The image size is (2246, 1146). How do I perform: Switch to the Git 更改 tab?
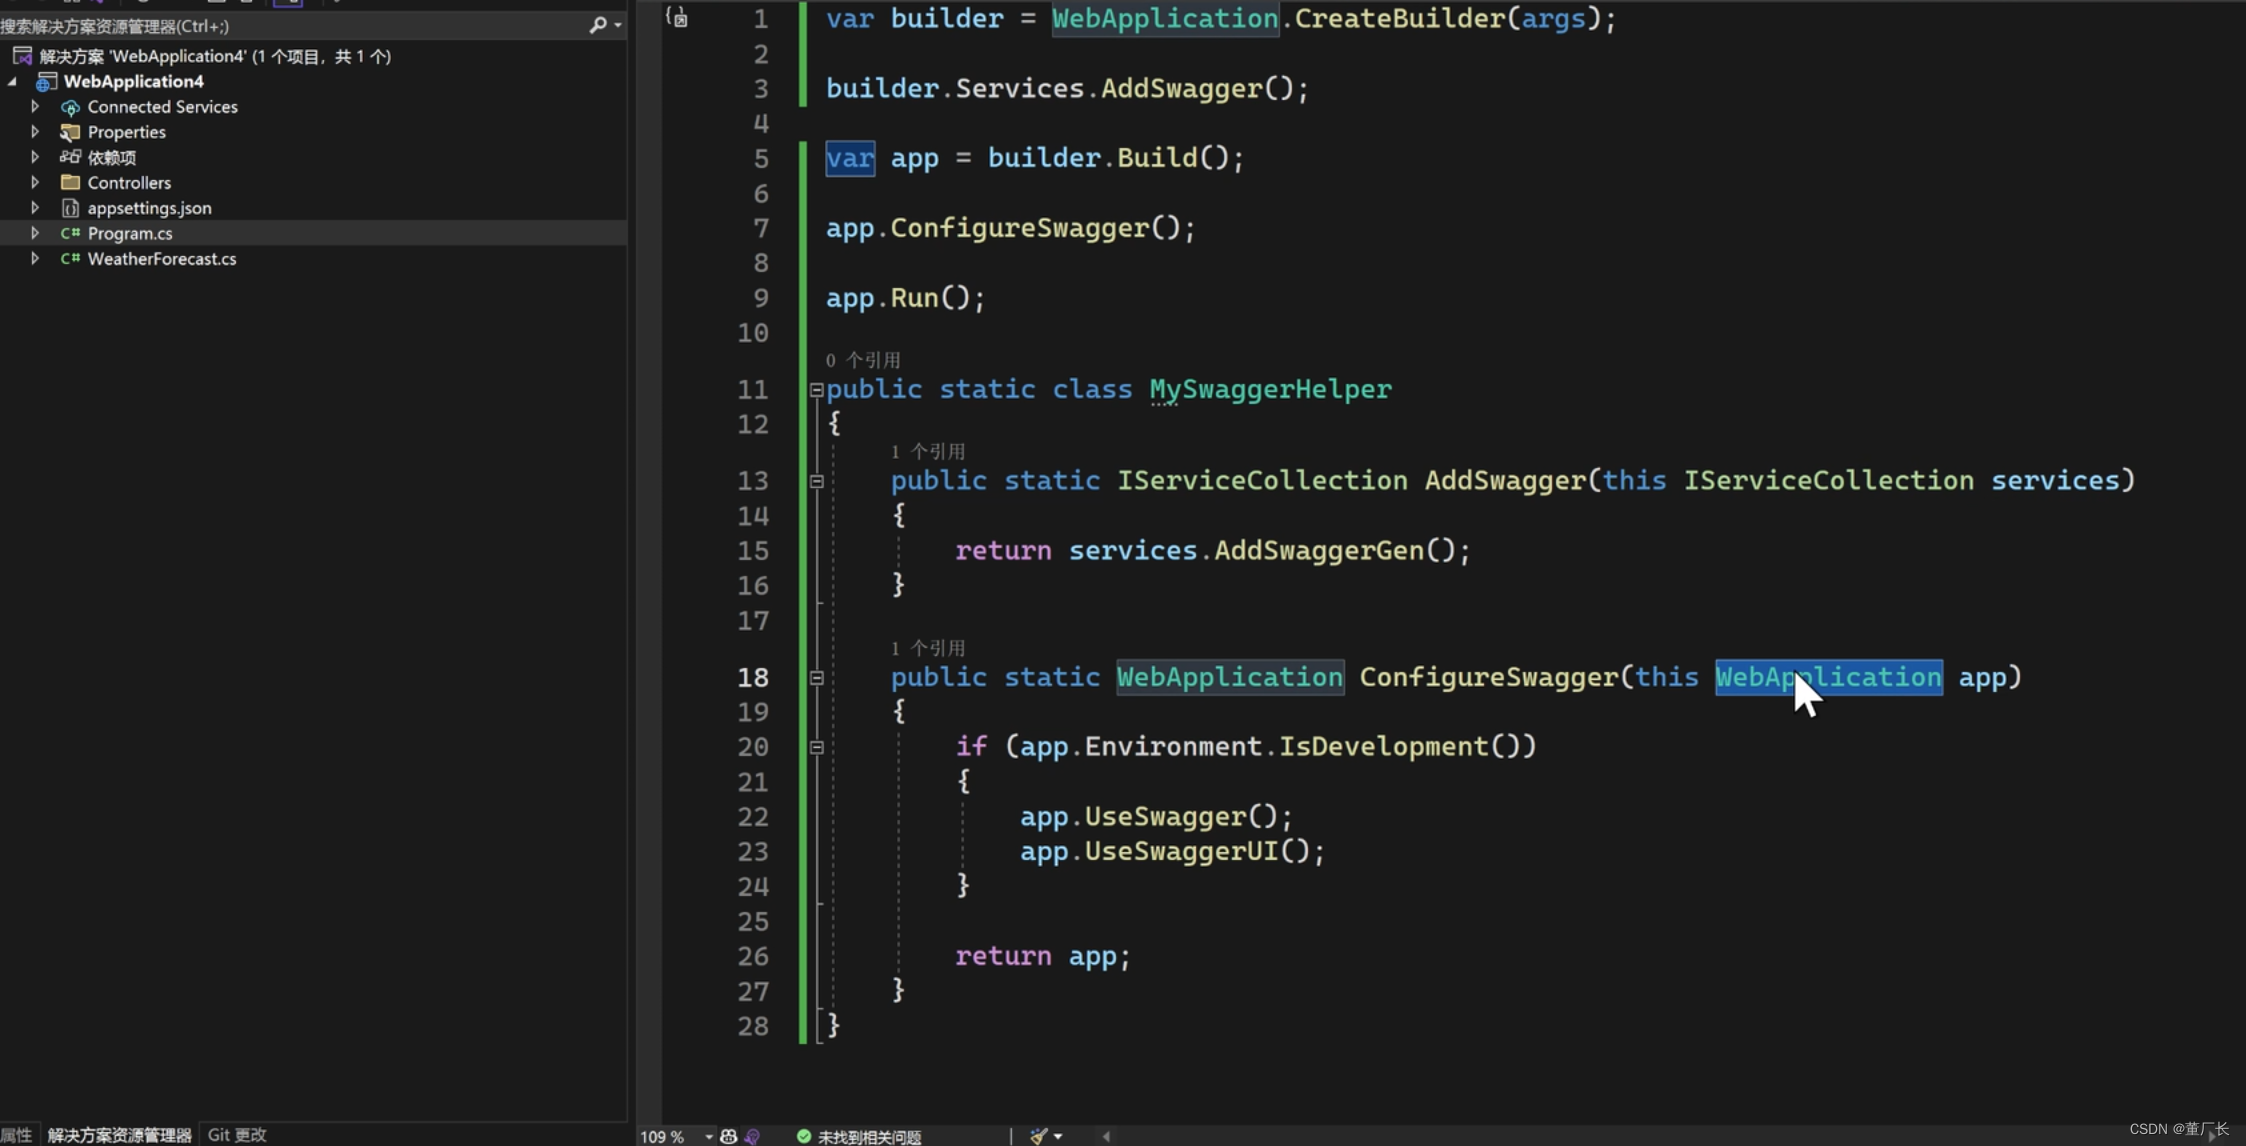(237, 1134)
